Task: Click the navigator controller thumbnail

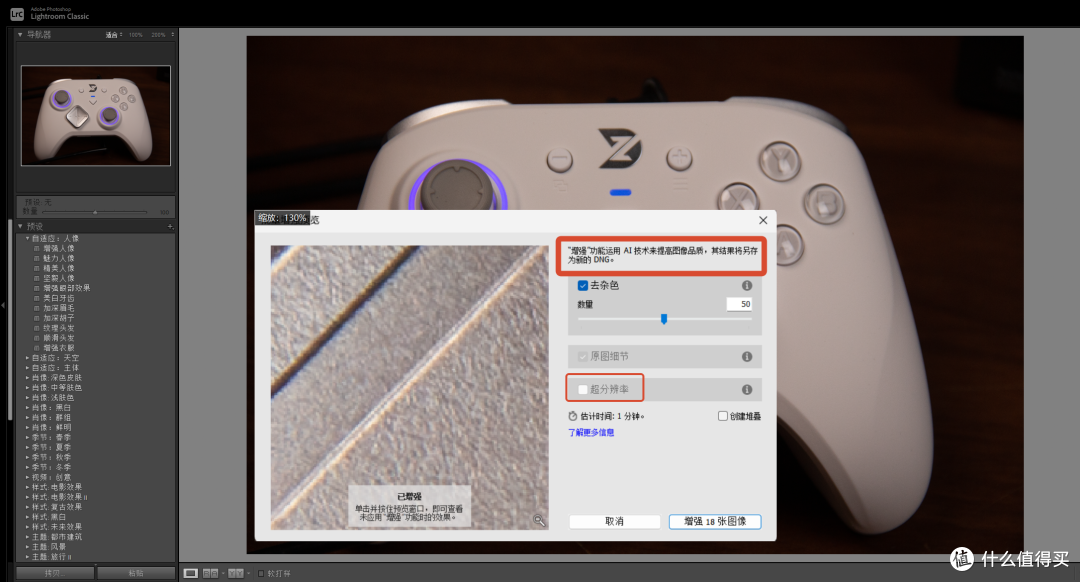Action: [x=96, y=116]
